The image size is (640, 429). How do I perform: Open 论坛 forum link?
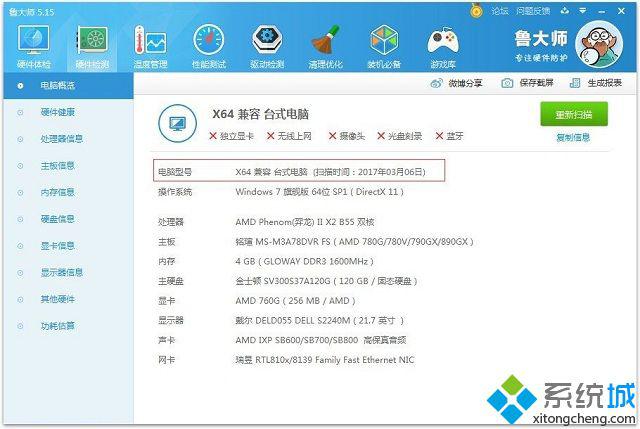[x=500, y=11]
